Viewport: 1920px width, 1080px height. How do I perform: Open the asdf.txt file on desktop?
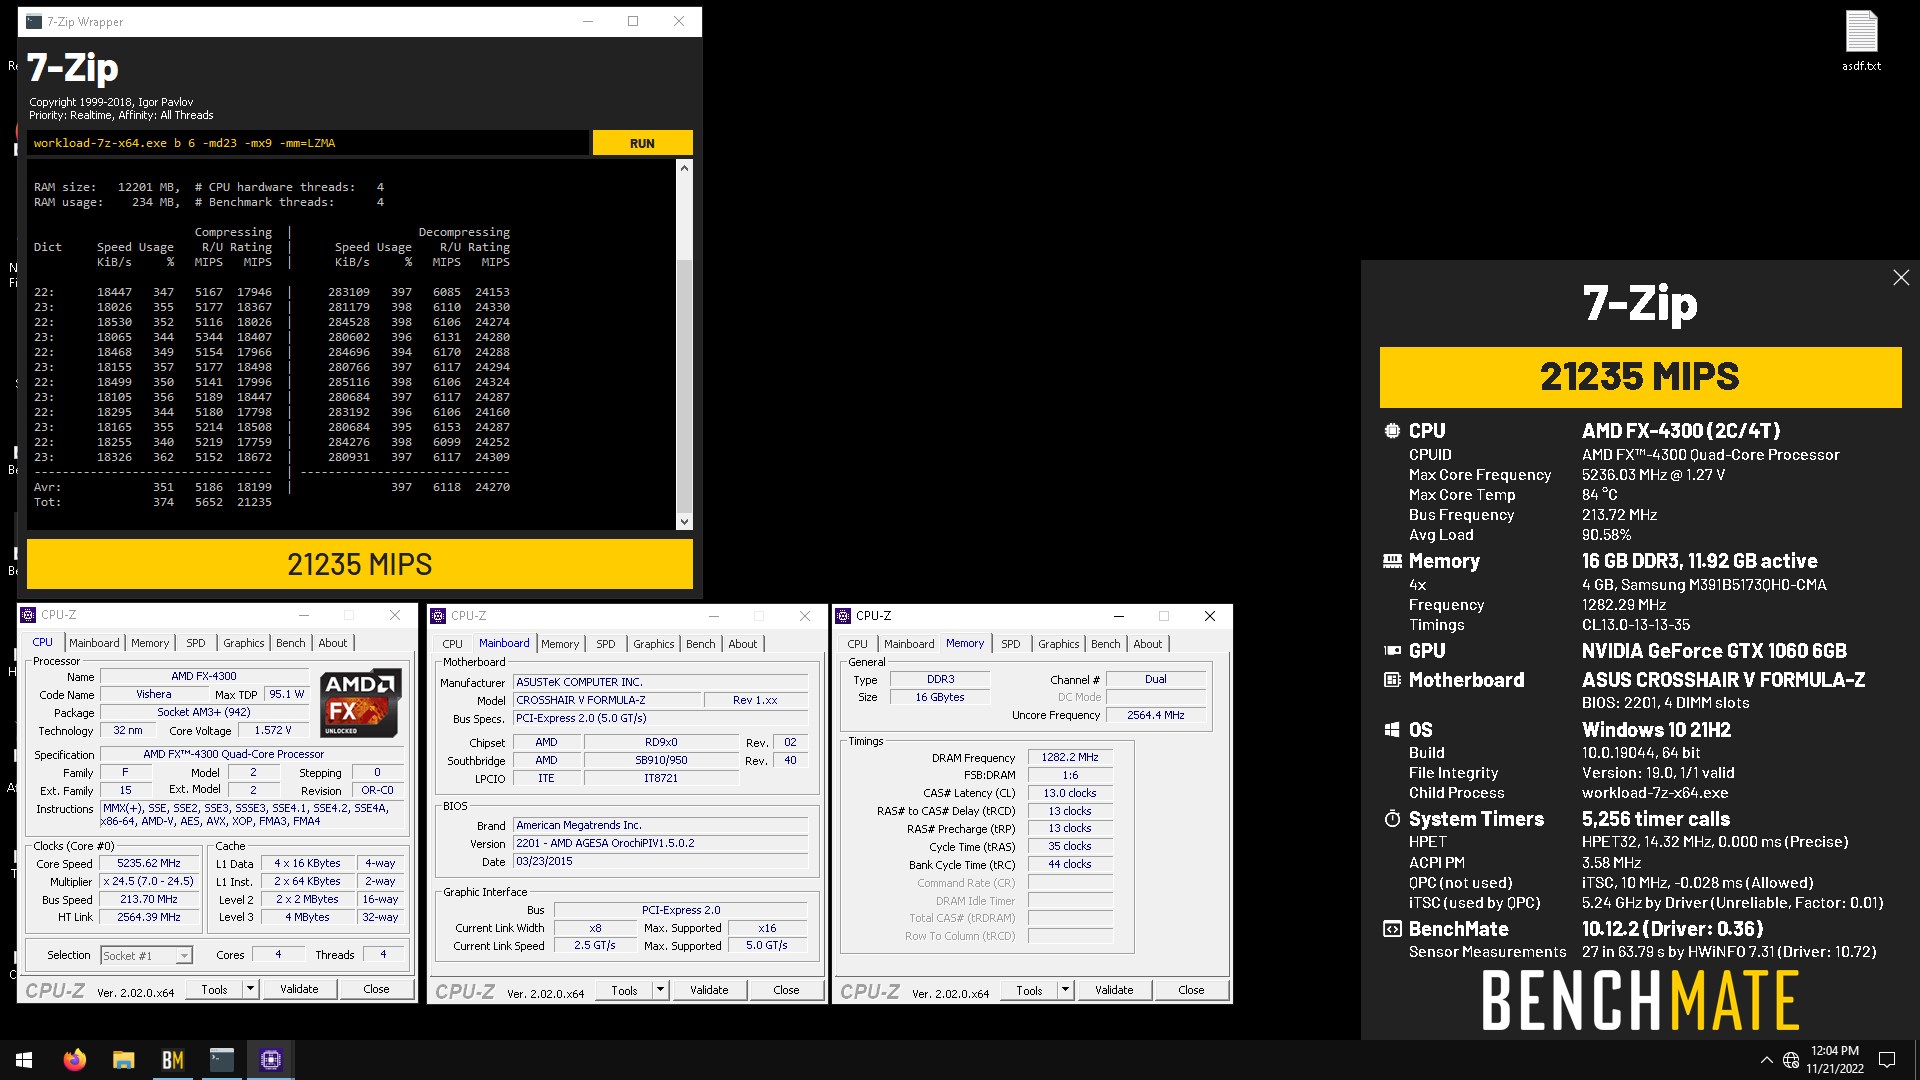[1861, 40]
